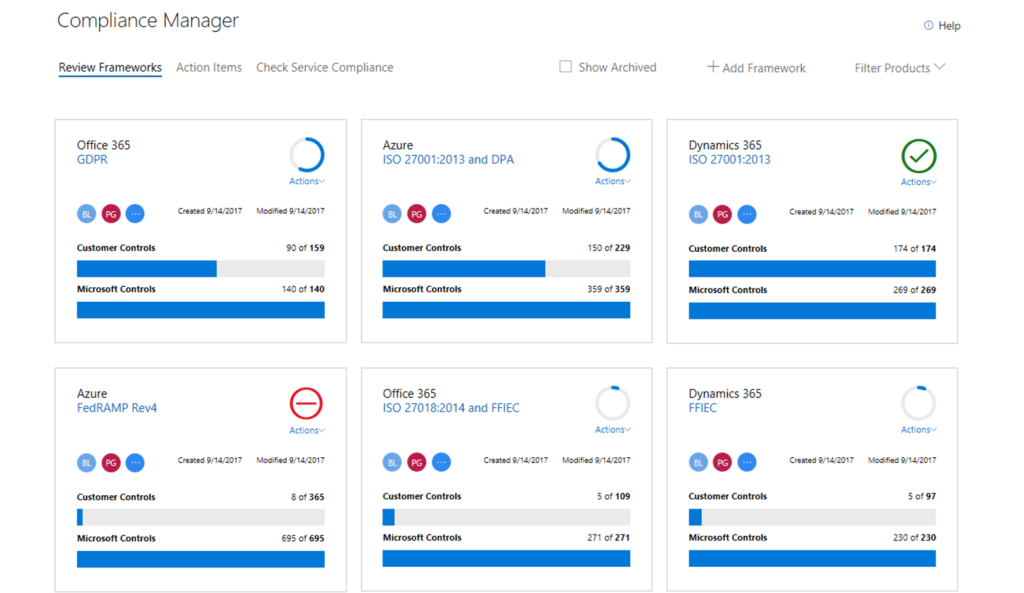Click more users ellipsis on Office 365 ISO 27018:2014 card
The width and height of the screenshot is (1024, 593).
tap(441, 462)
